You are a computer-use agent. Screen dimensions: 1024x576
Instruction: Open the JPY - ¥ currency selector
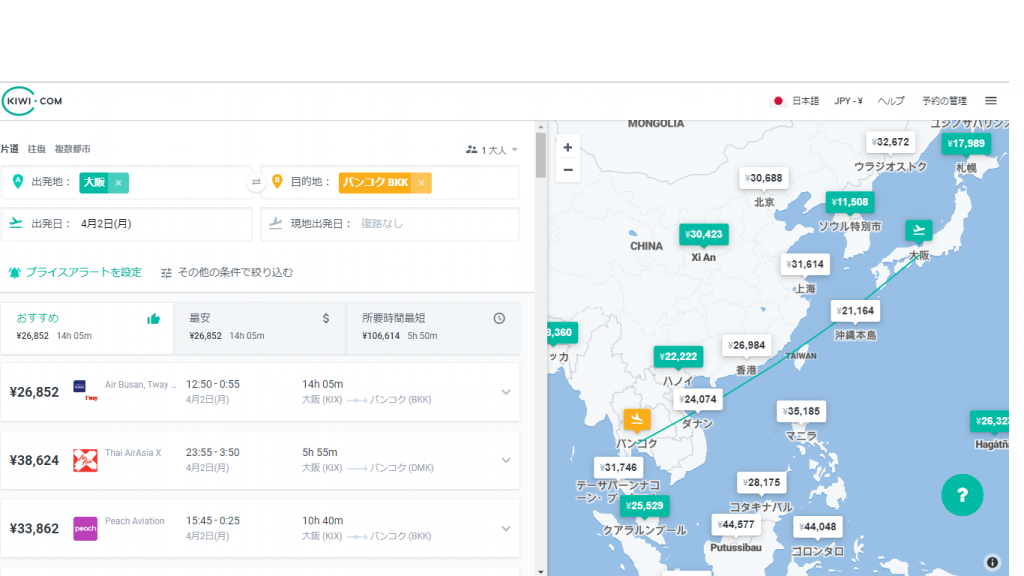848,101
